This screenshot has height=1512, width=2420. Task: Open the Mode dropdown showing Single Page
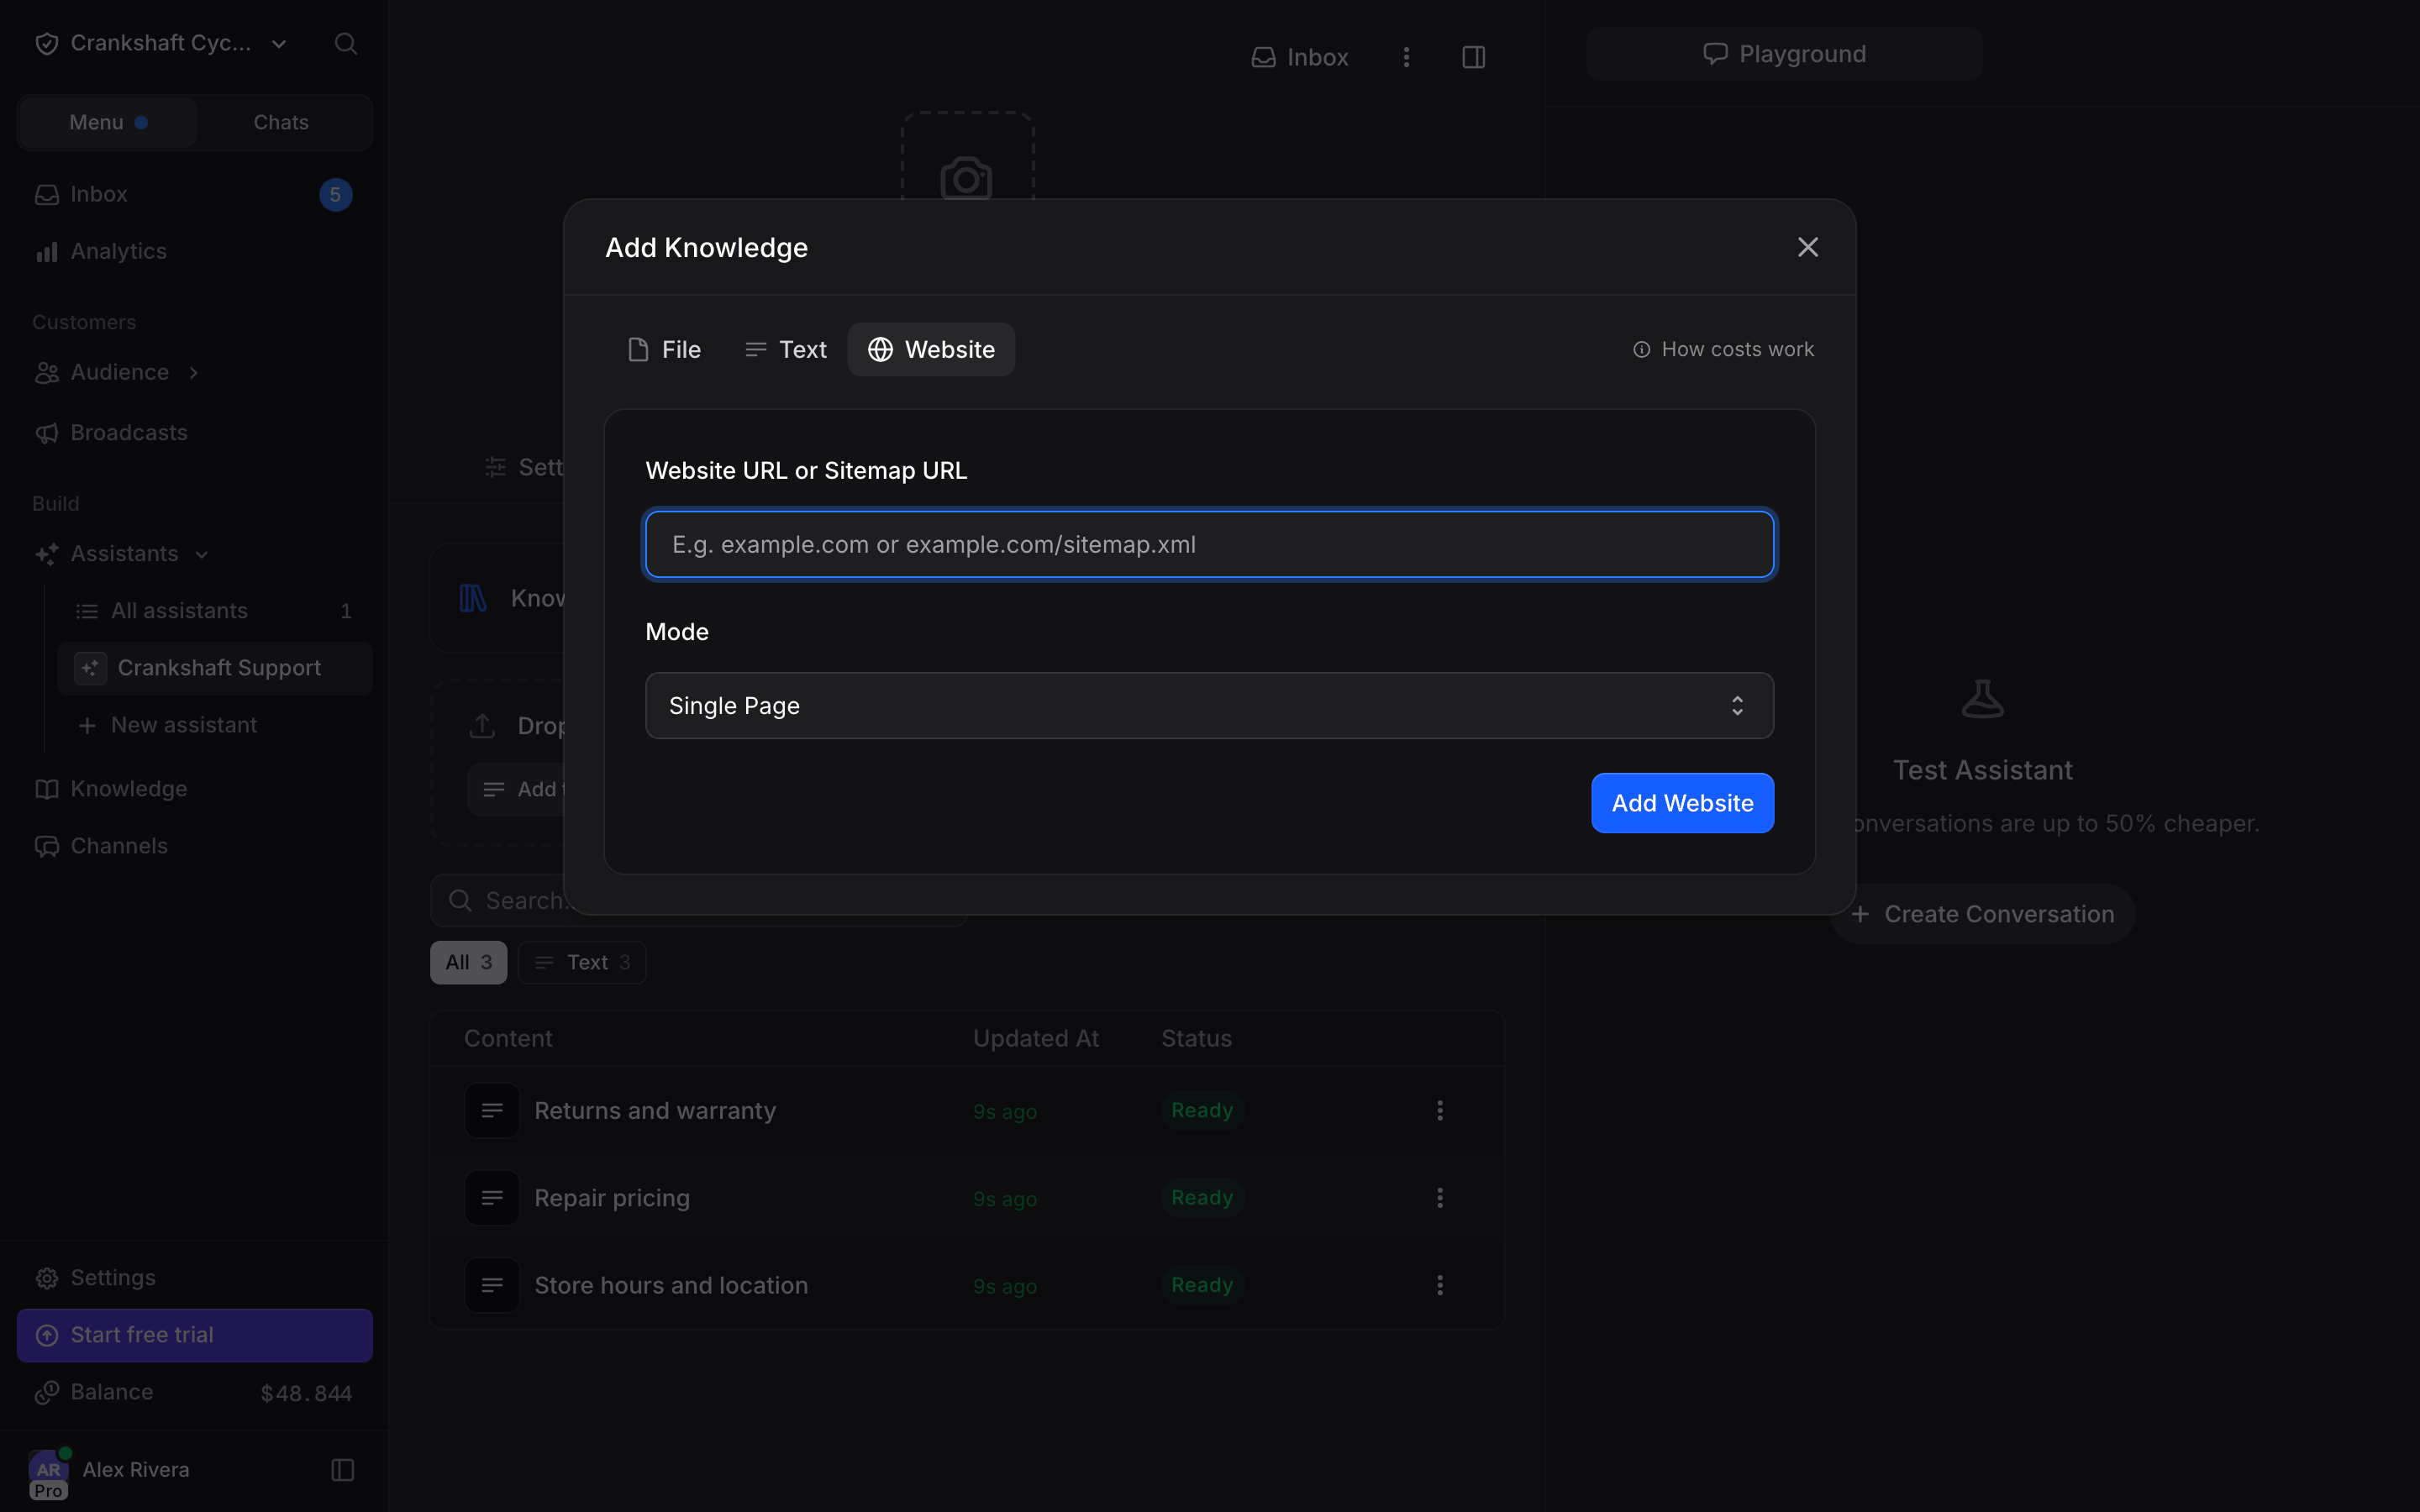point(1209,705)
